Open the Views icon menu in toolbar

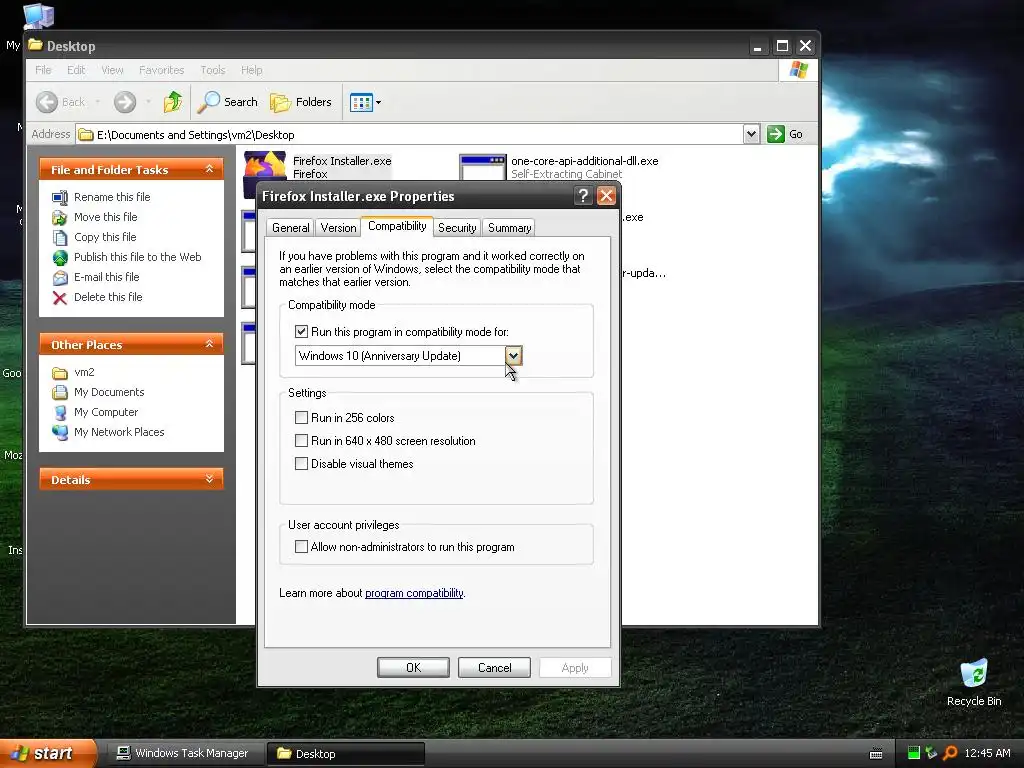(361, 103)
